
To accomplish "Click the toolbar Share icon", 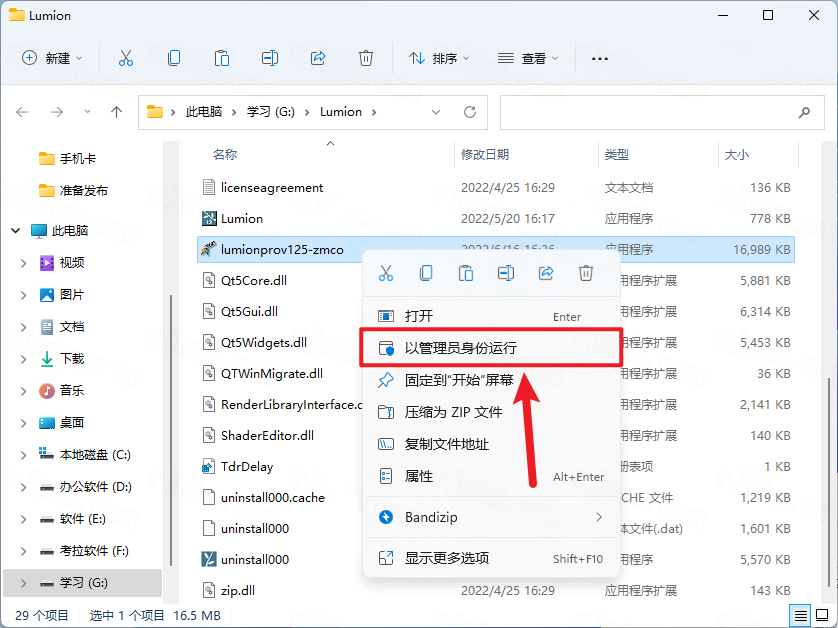I will [318, 58].
